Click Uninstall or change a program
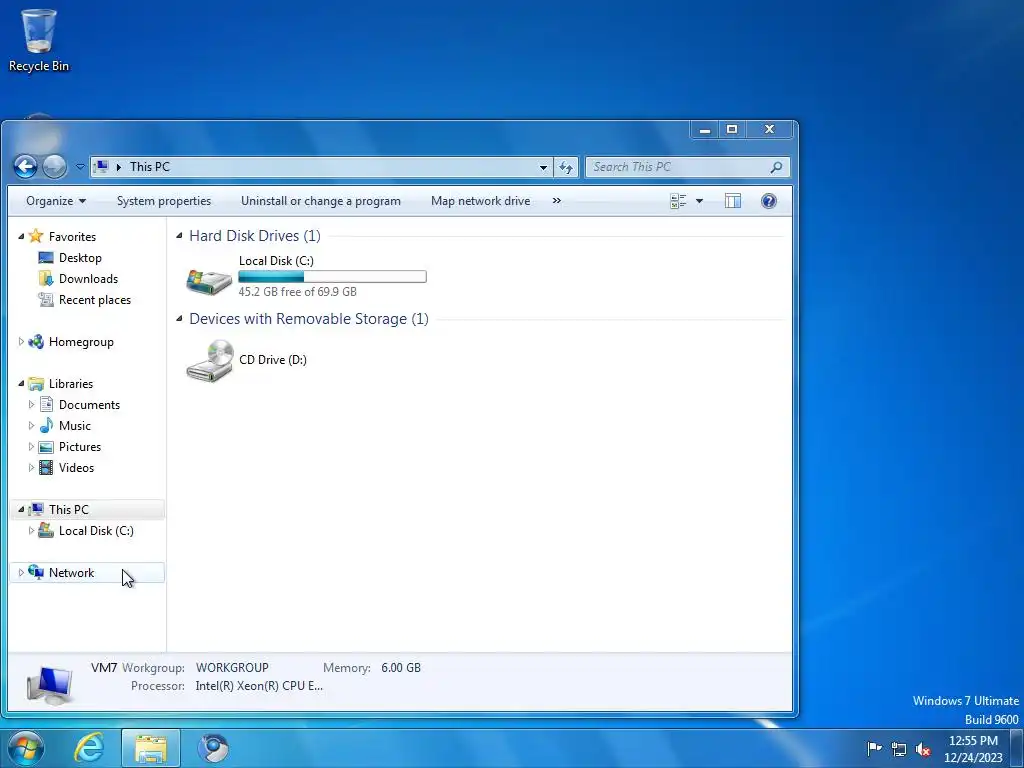This screenshot has width=1024, height=768. pos(321,201)
